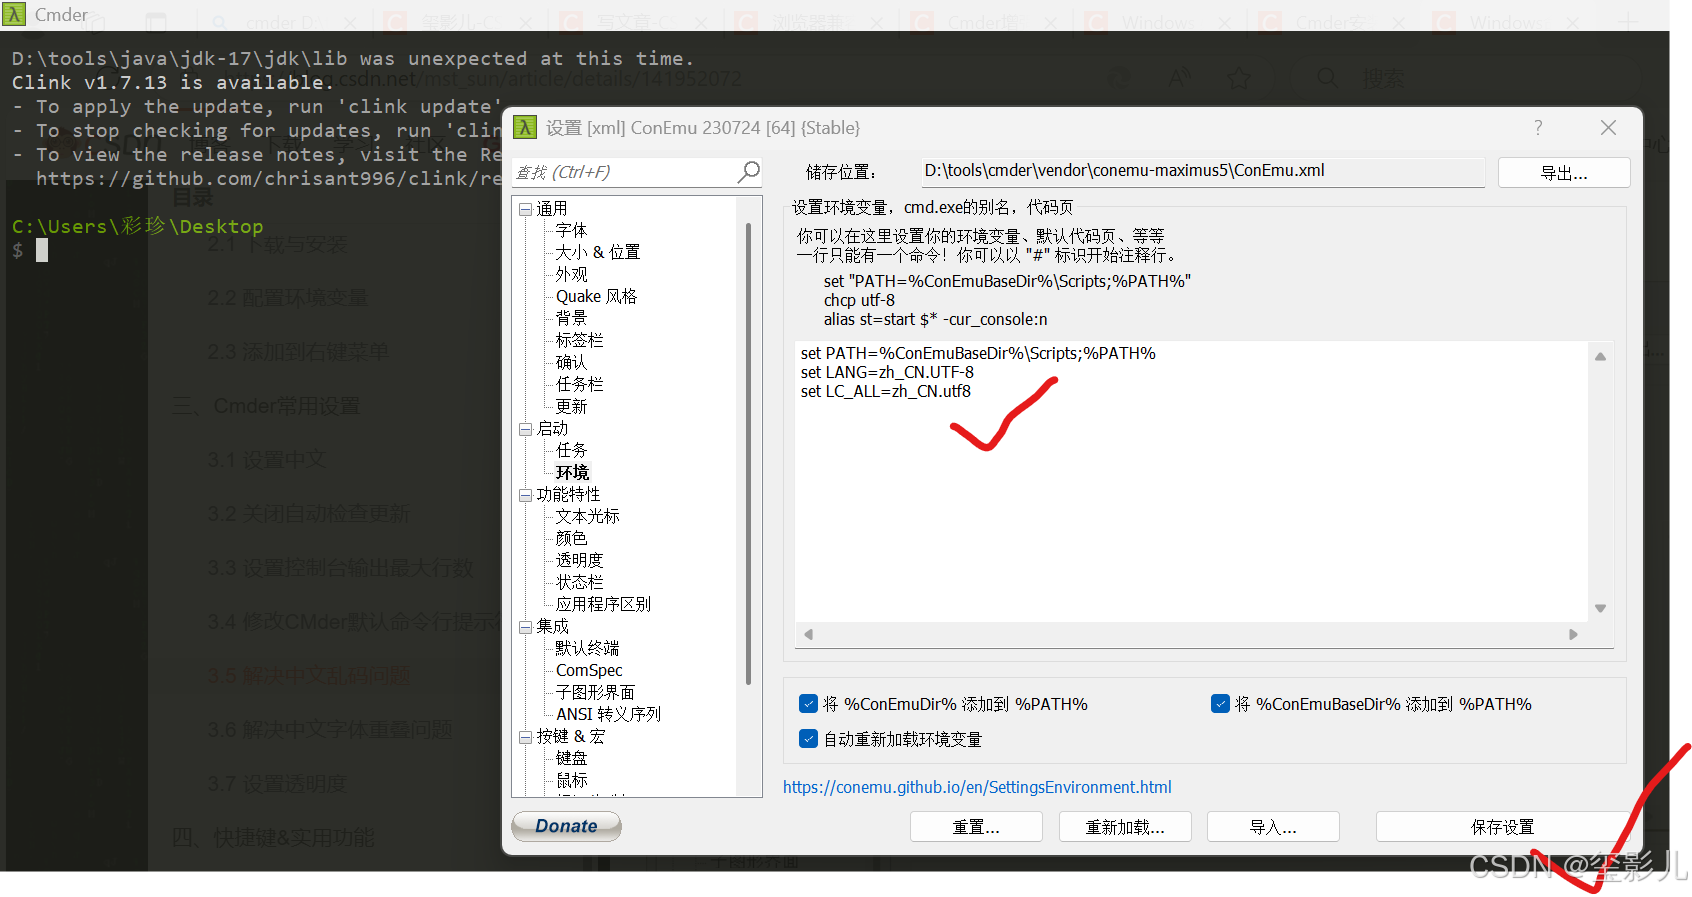Select 背景 in settings tree
Screen dimensions: 1692x897
point(572,318)
